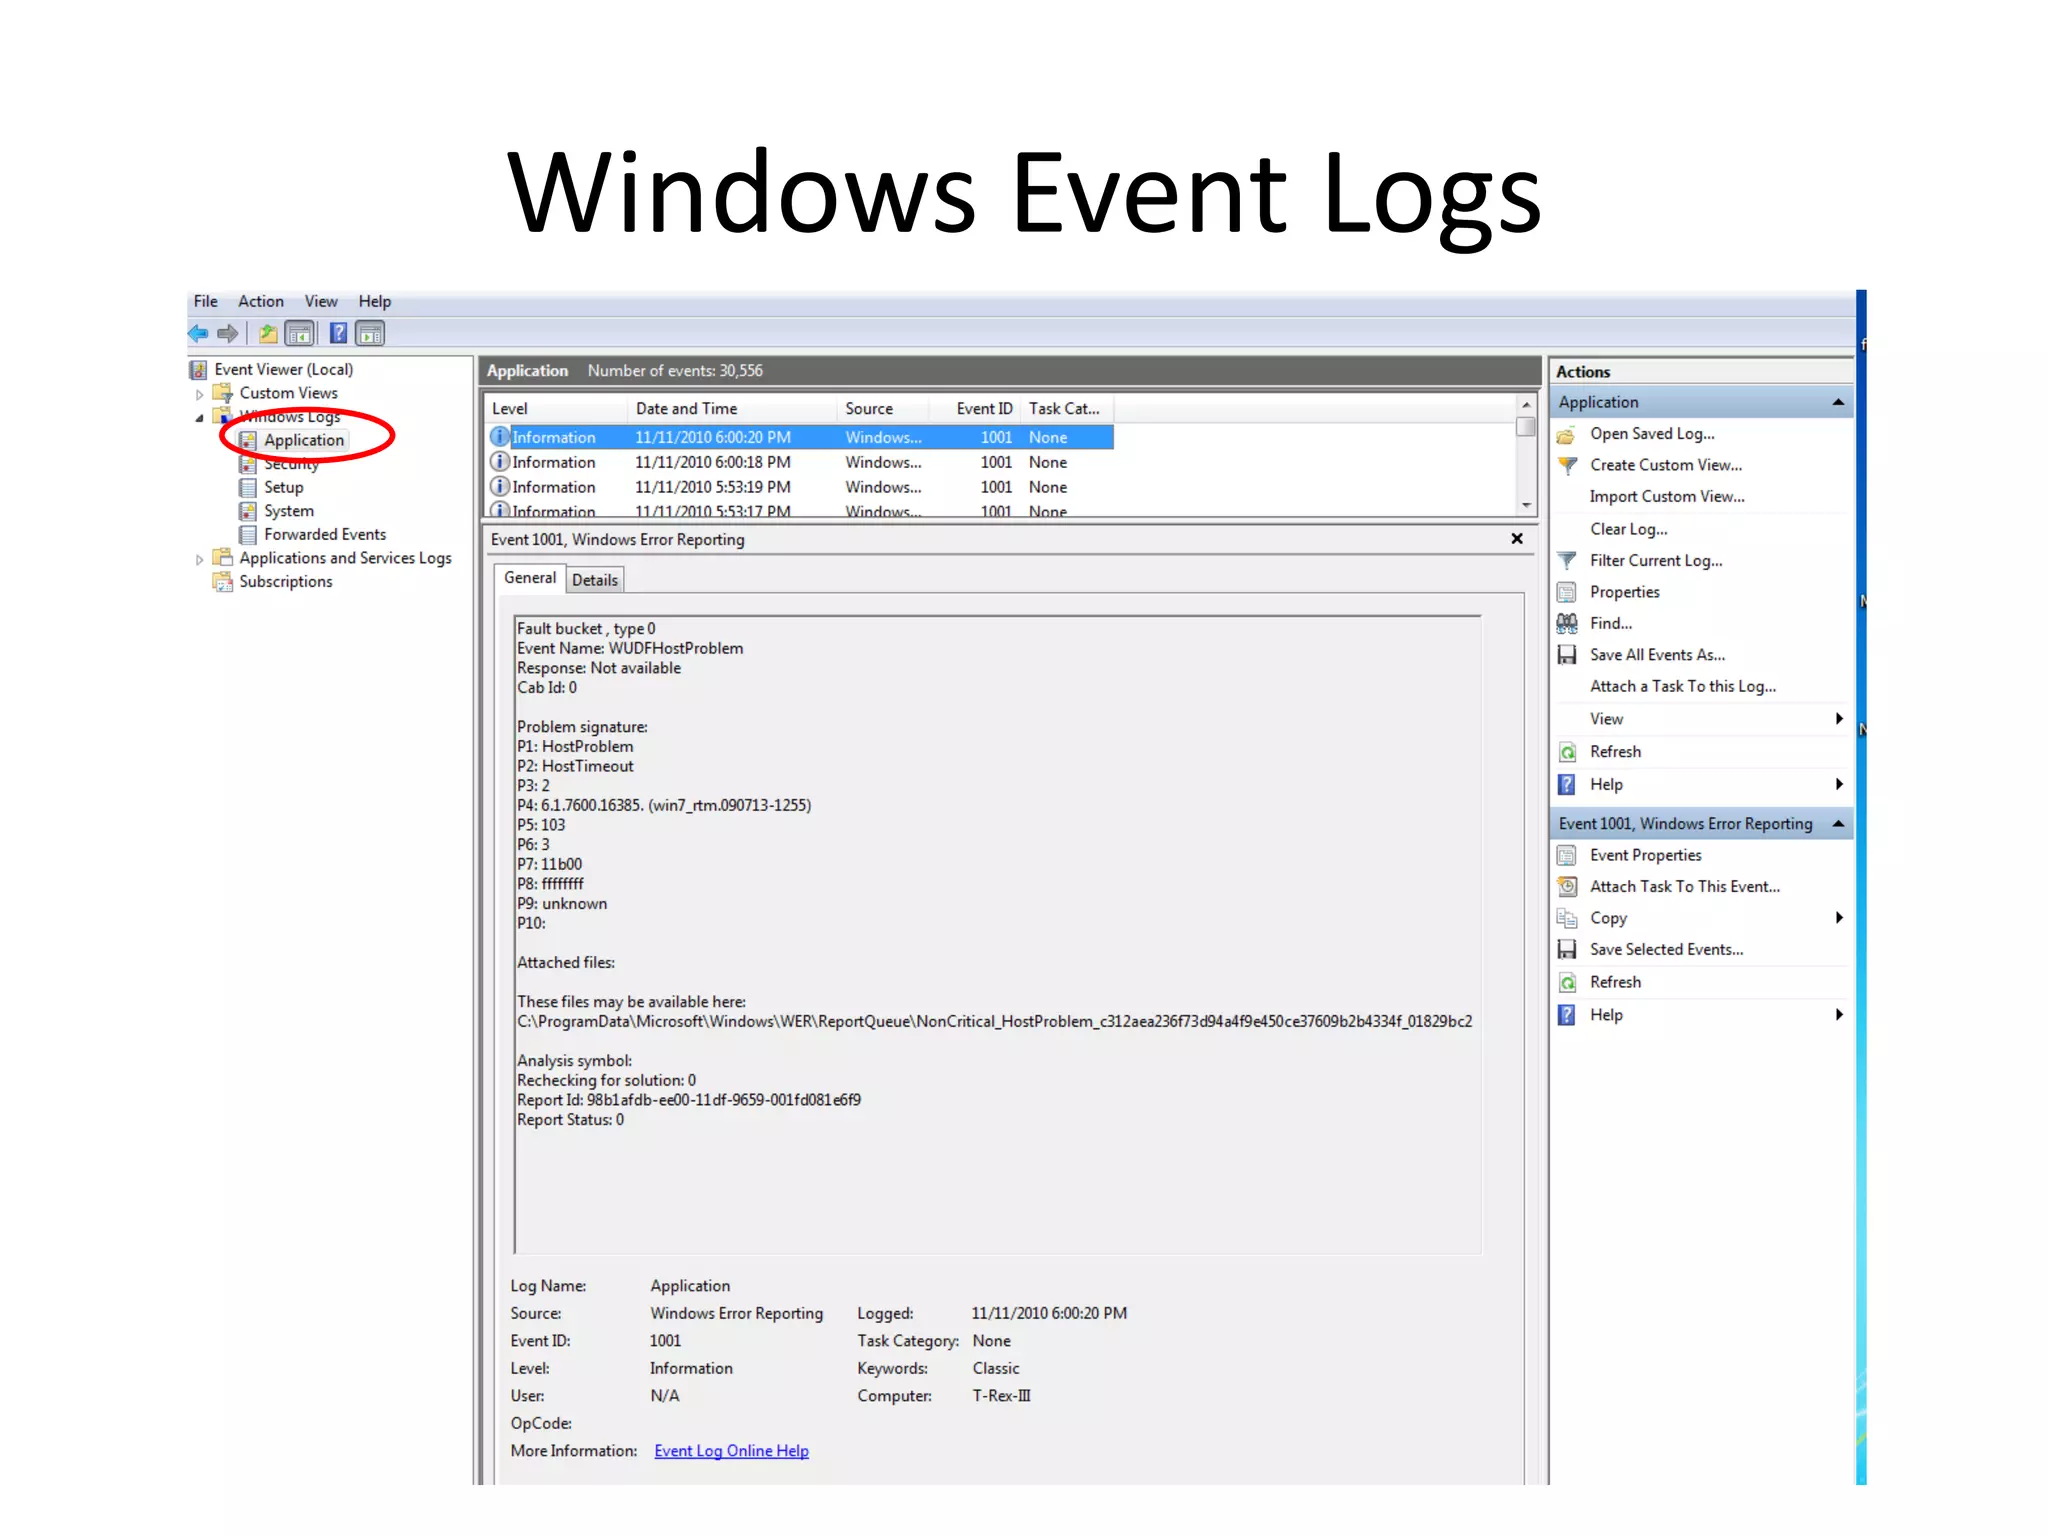The width and height of the screenshot is (2048, 1536).
Task: Expand the Custom Views tree node
Action: tap(200, 395)
